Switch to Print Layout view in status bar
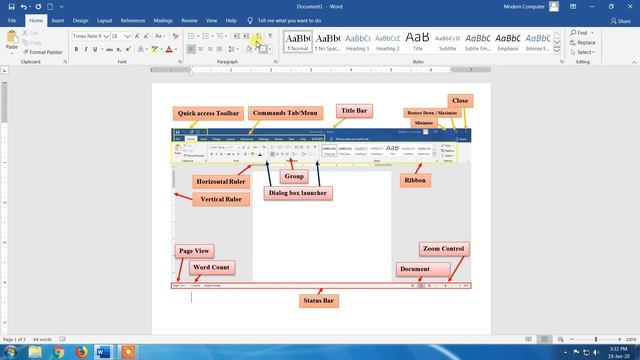Image resolution: width=640 pixels, height=360 pixels. [x=544, y=339]
